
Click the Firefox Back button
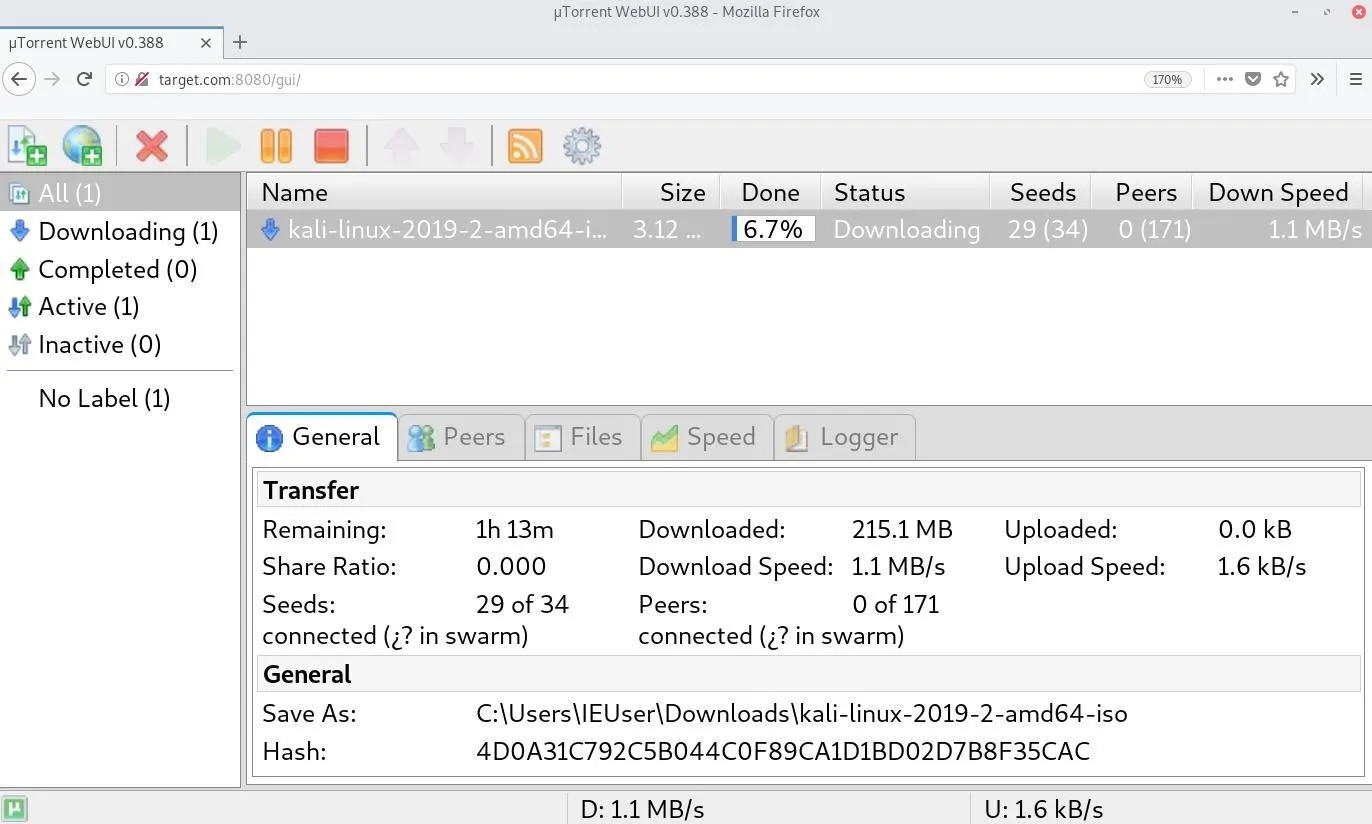[19, 79]
